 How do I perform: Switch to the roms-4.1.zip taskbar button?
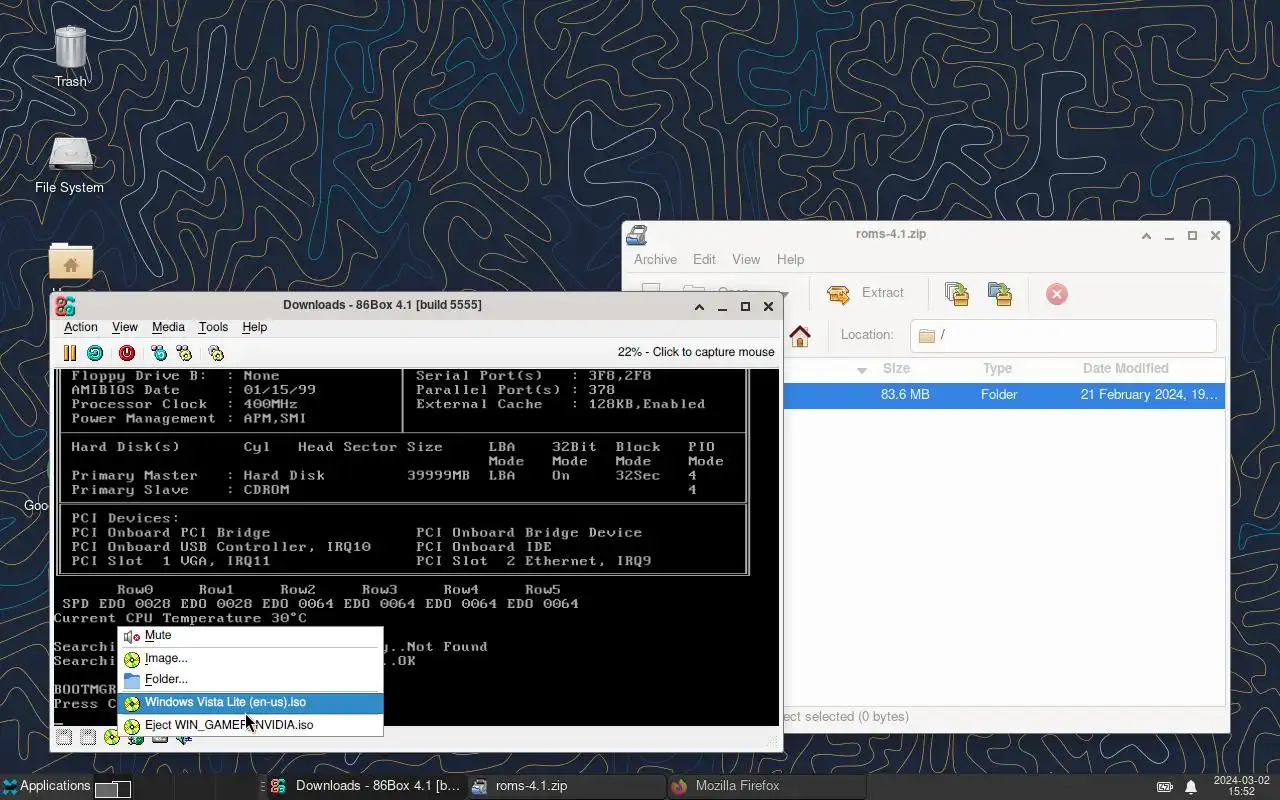point(567,786)
